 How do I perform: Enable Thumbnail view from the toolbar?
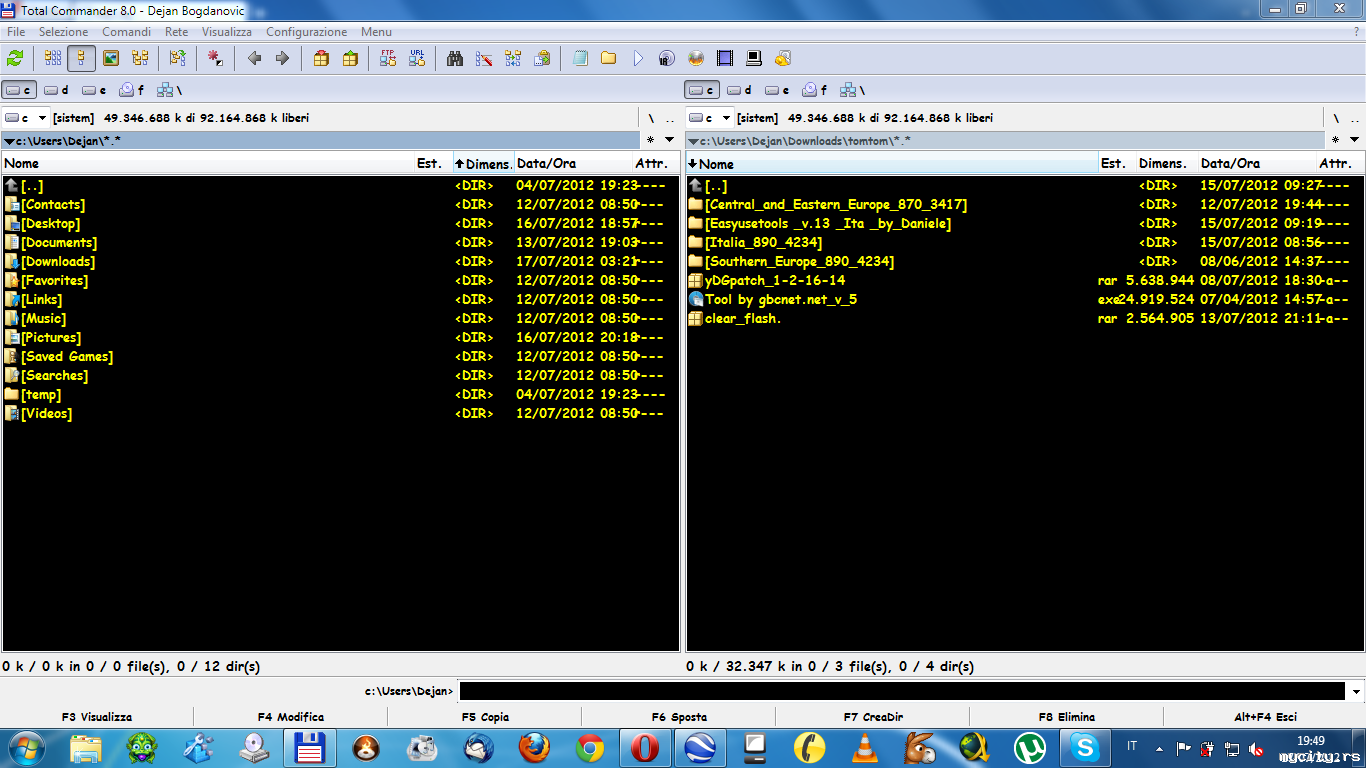(x=111, y=59)
